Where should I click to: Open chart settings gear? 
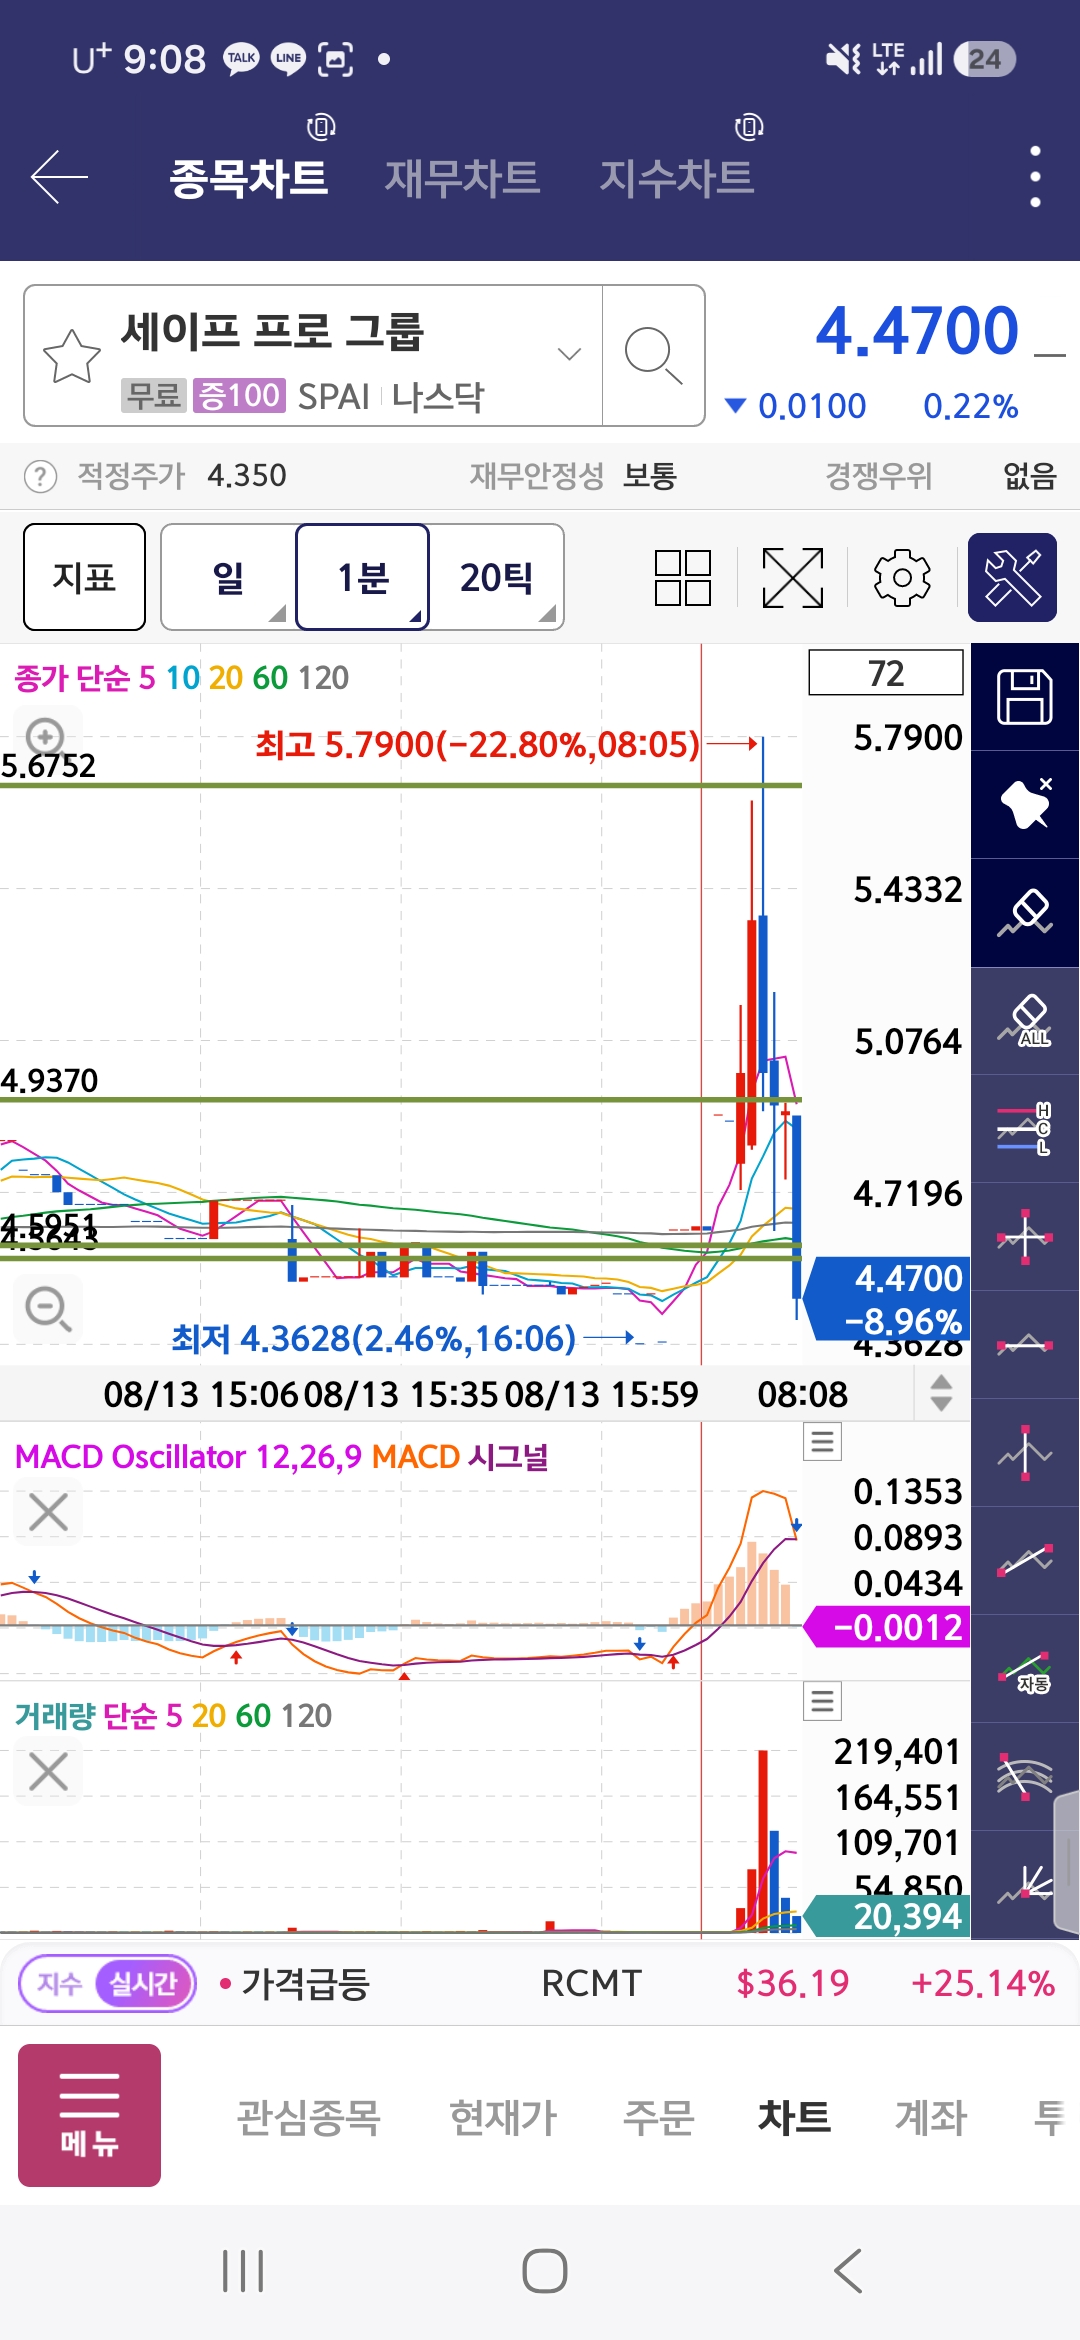point(902,578)
